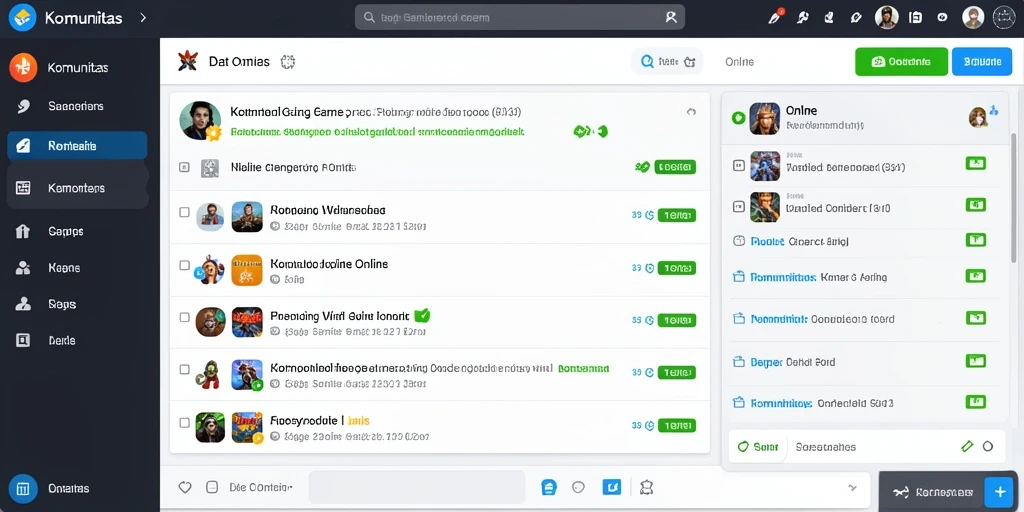Image resolution: width=1024 pixels, height=512 pixels.
Task: Open notifications pen icon with red badge
Action: [x=775, y=17]
